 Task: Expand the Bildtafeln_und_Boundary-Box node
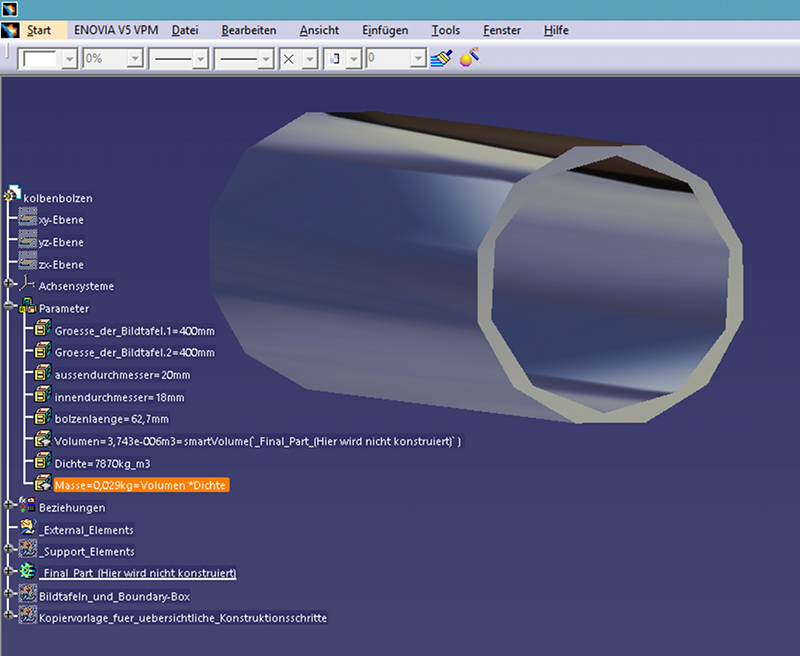[x=9, y=595]
